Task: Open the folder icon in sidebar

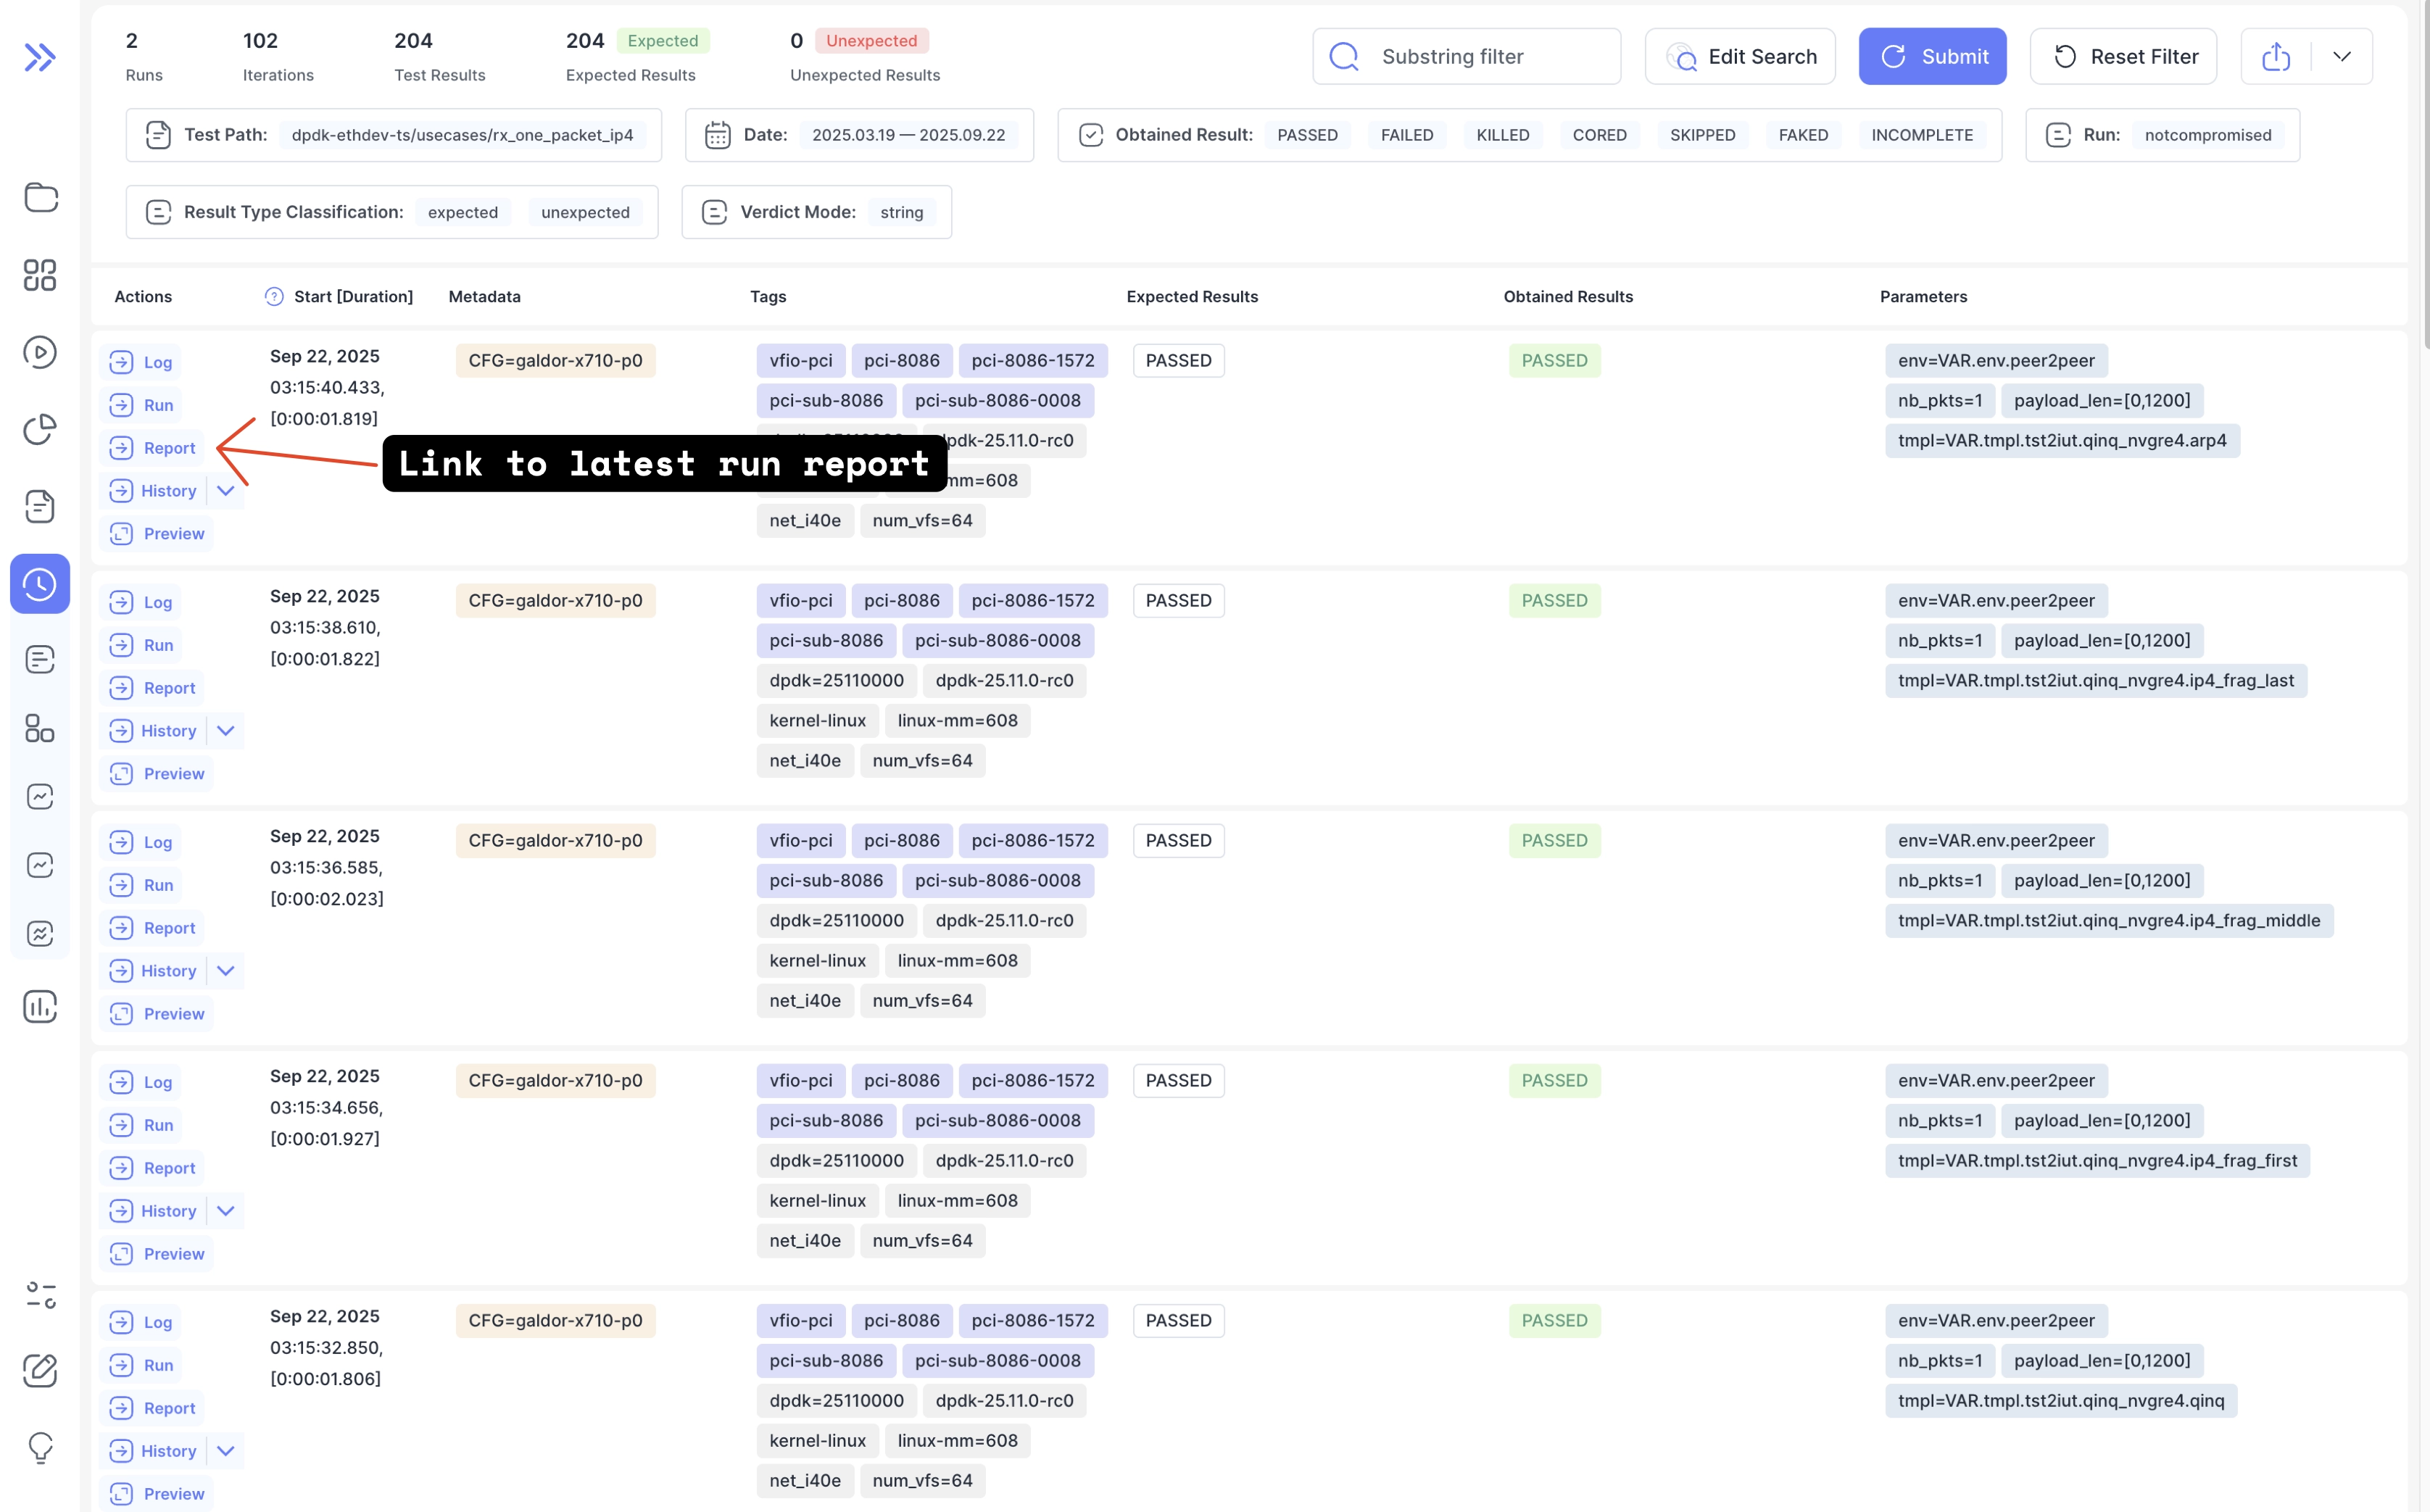Action: point(40,198)
